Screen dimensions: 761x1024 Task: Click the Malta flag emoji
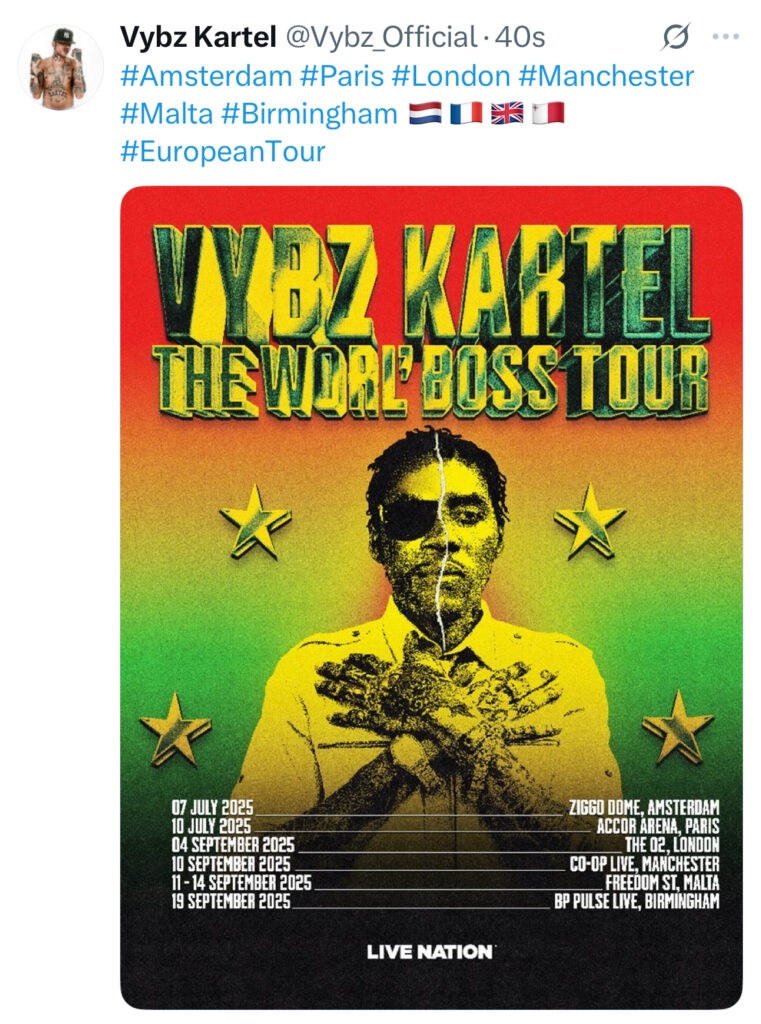pyautogui.click(x=548, y=114)
